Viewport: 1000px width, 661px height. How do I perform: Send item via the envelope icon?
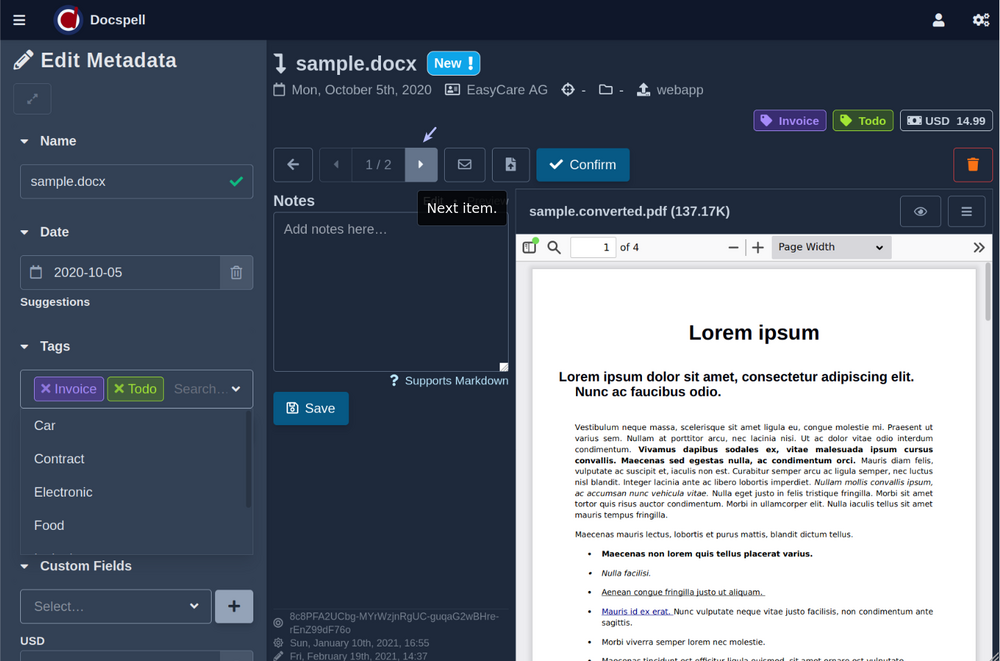(464, 165)
